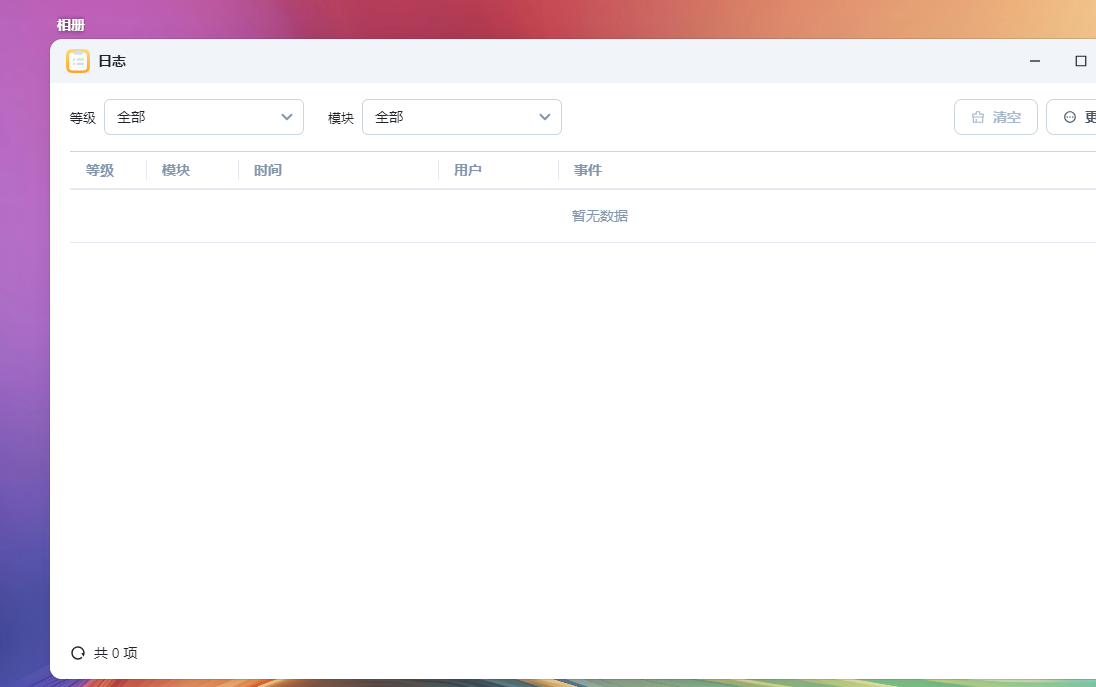This screenshot has height=687, width=1096.
Task: Open the 相册 desktop shortcut
Action: coord(70,25)
